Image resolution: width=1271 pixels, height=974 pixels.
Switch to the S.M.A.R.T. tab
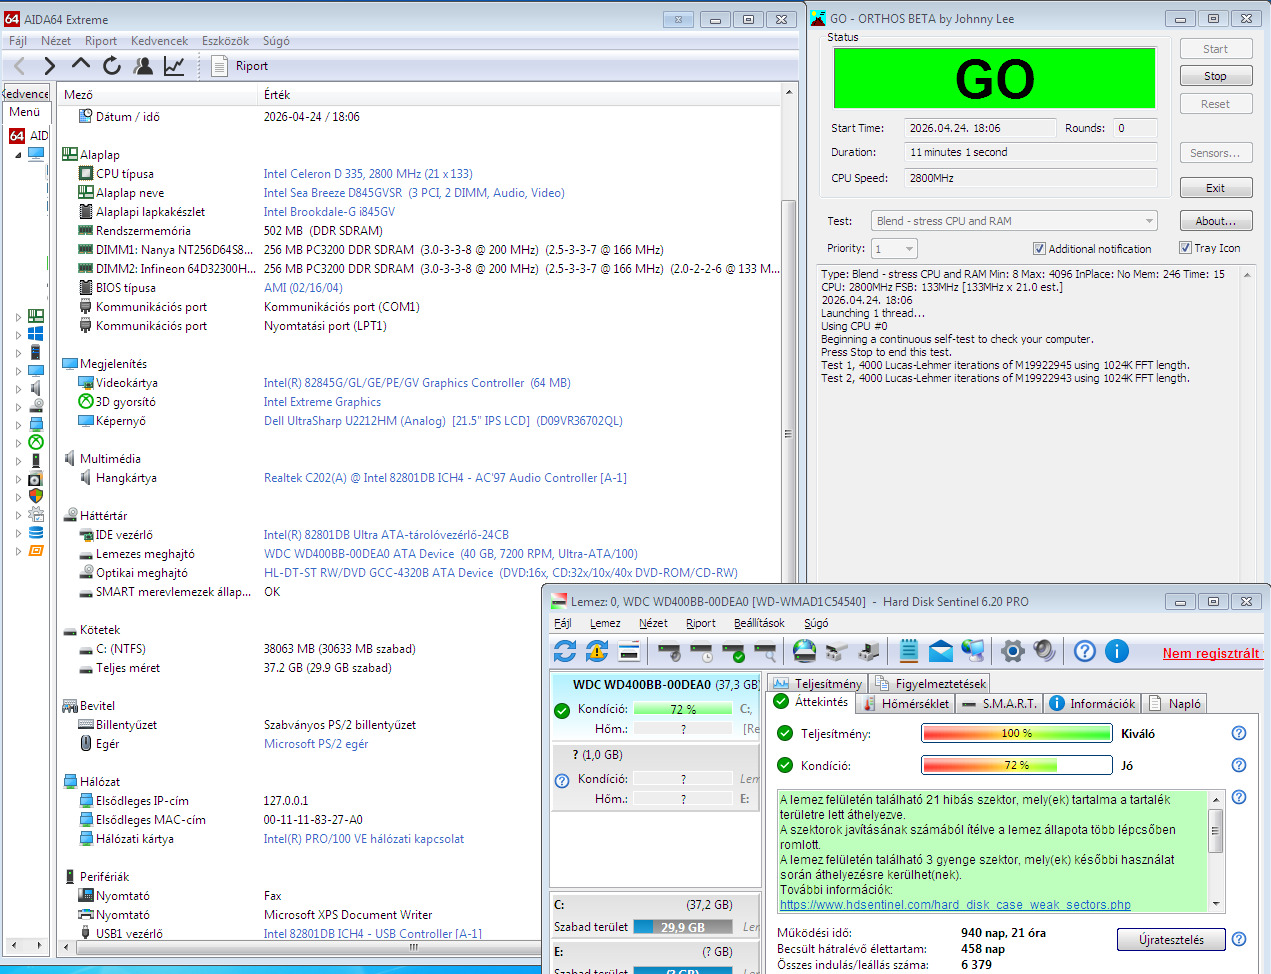[999, 703]
